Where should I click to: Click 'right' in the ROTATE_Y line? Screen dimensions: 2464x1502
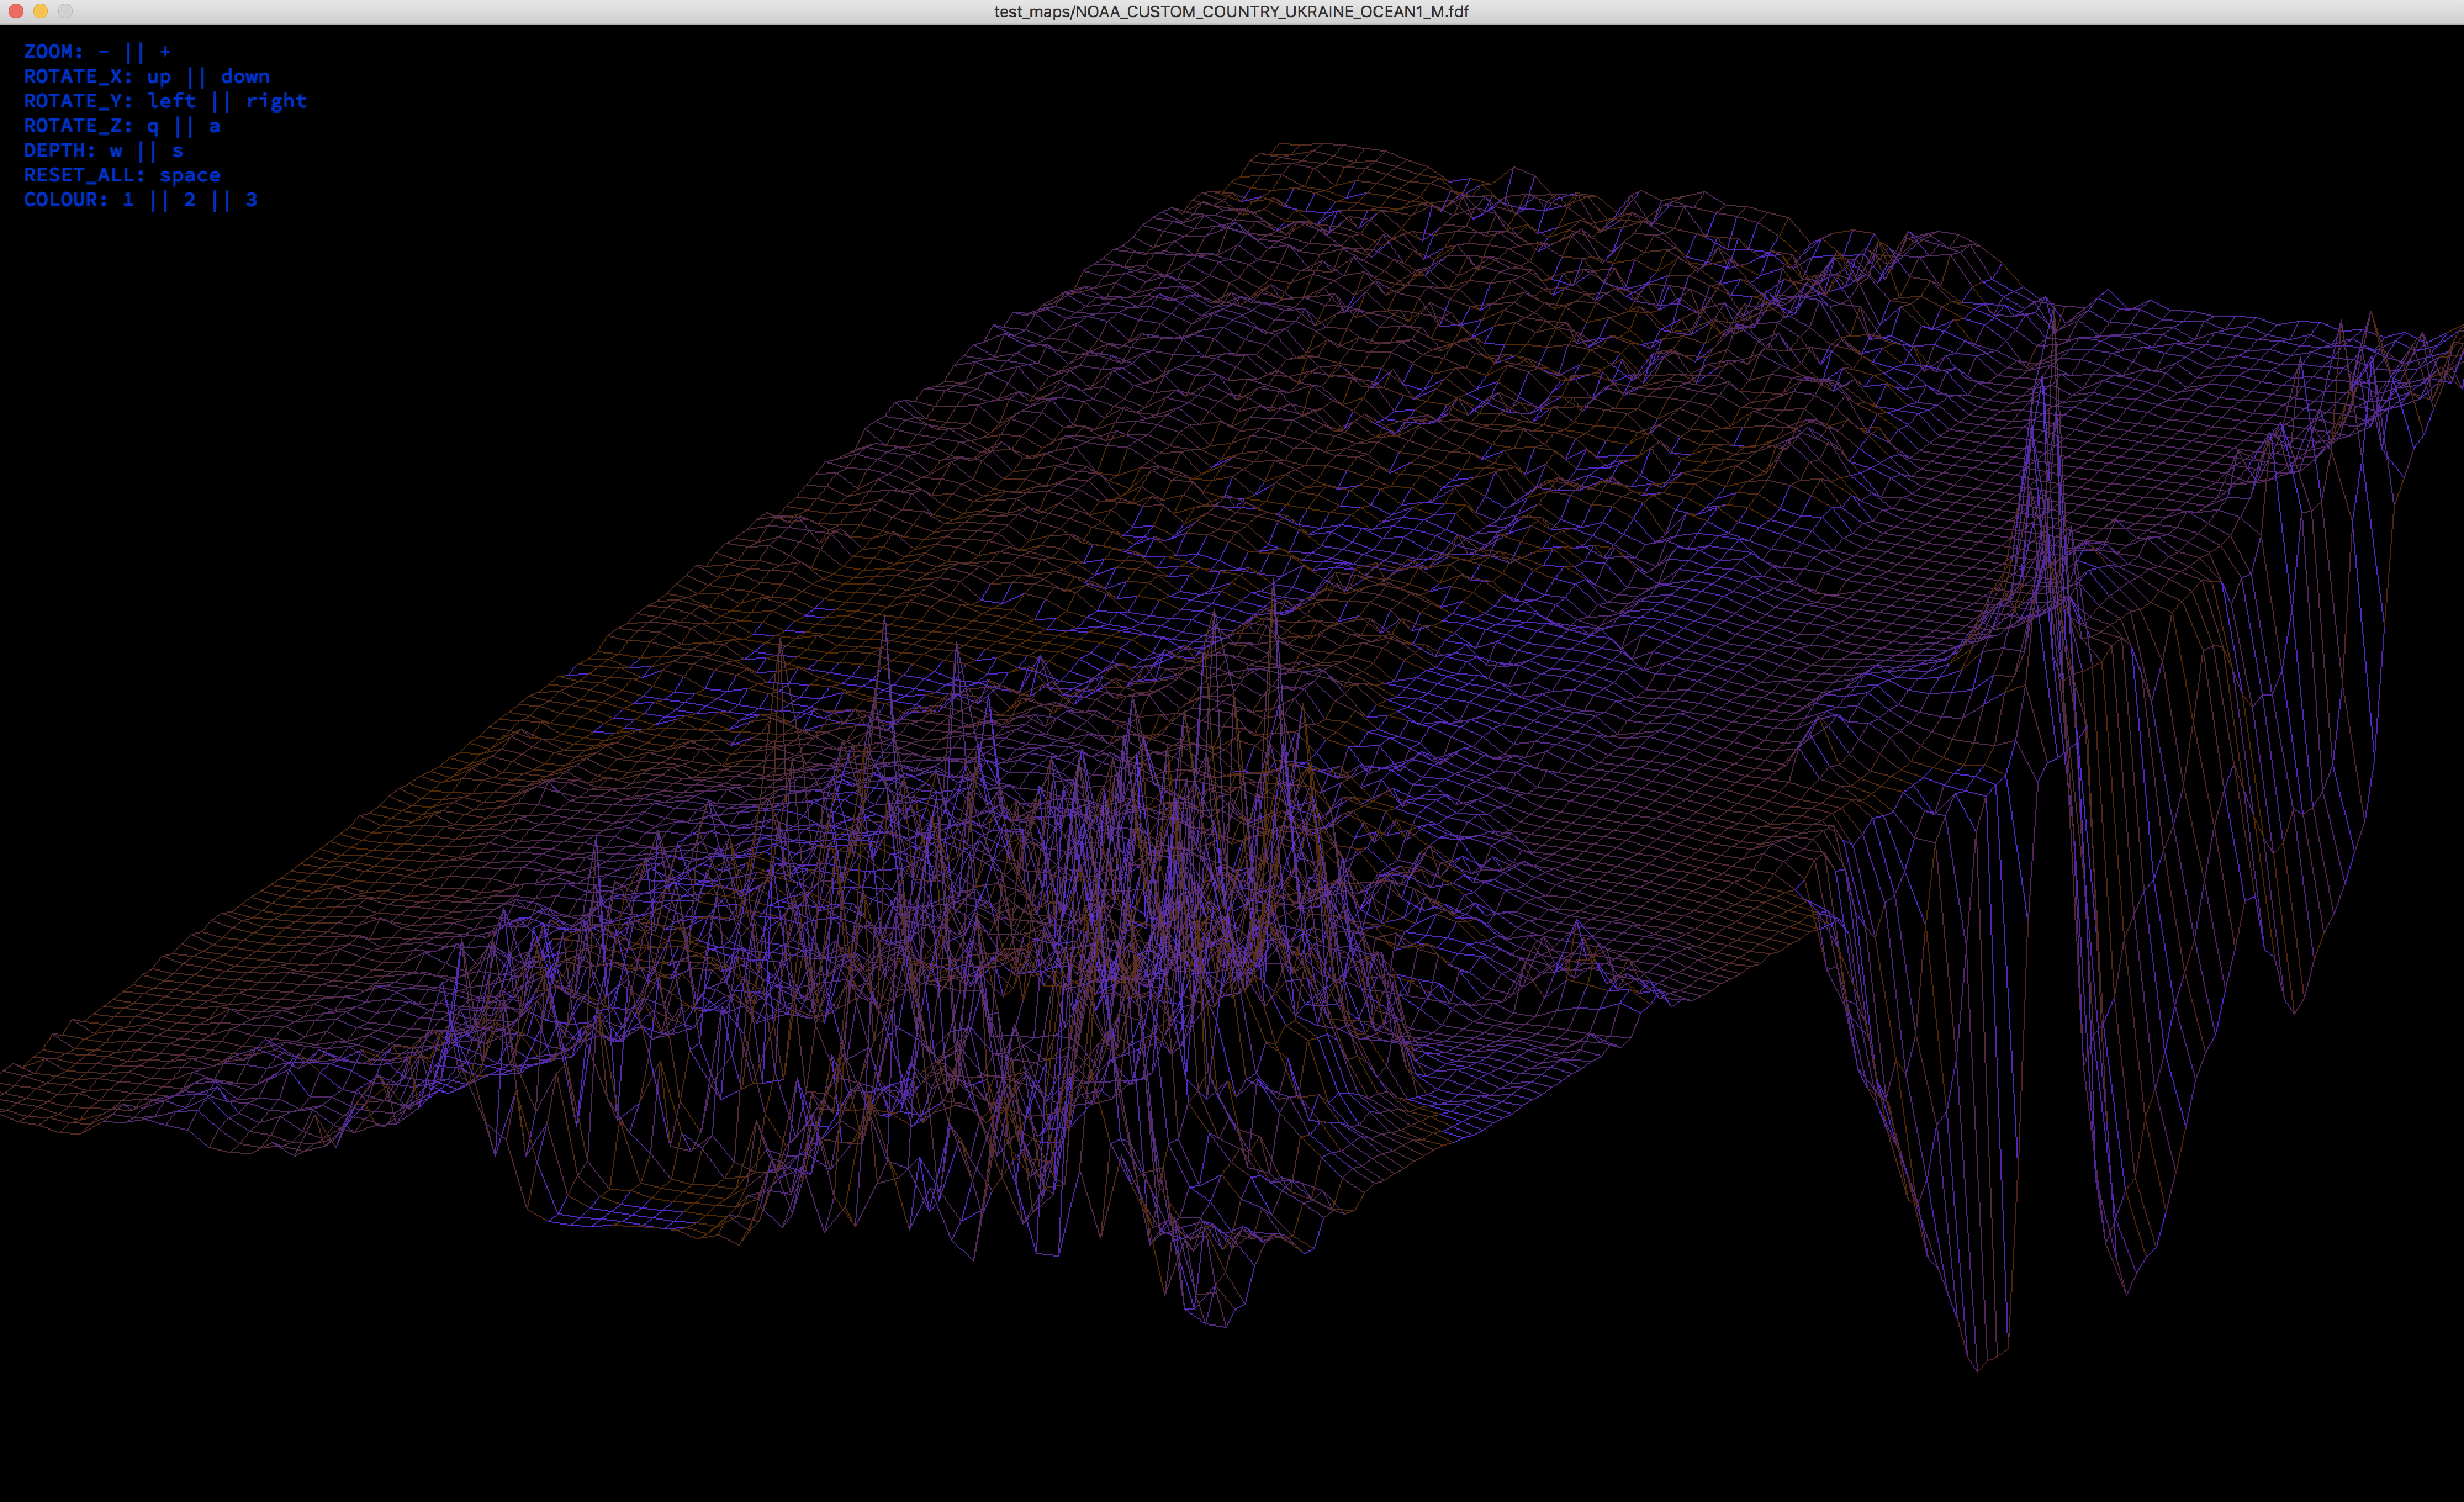pyautogui.click(x=276, y=101)
